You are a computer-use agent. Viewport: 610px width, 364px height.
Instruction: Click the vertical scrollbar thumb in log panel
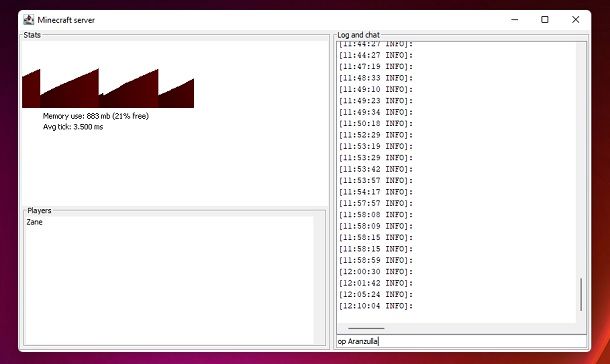581,294
